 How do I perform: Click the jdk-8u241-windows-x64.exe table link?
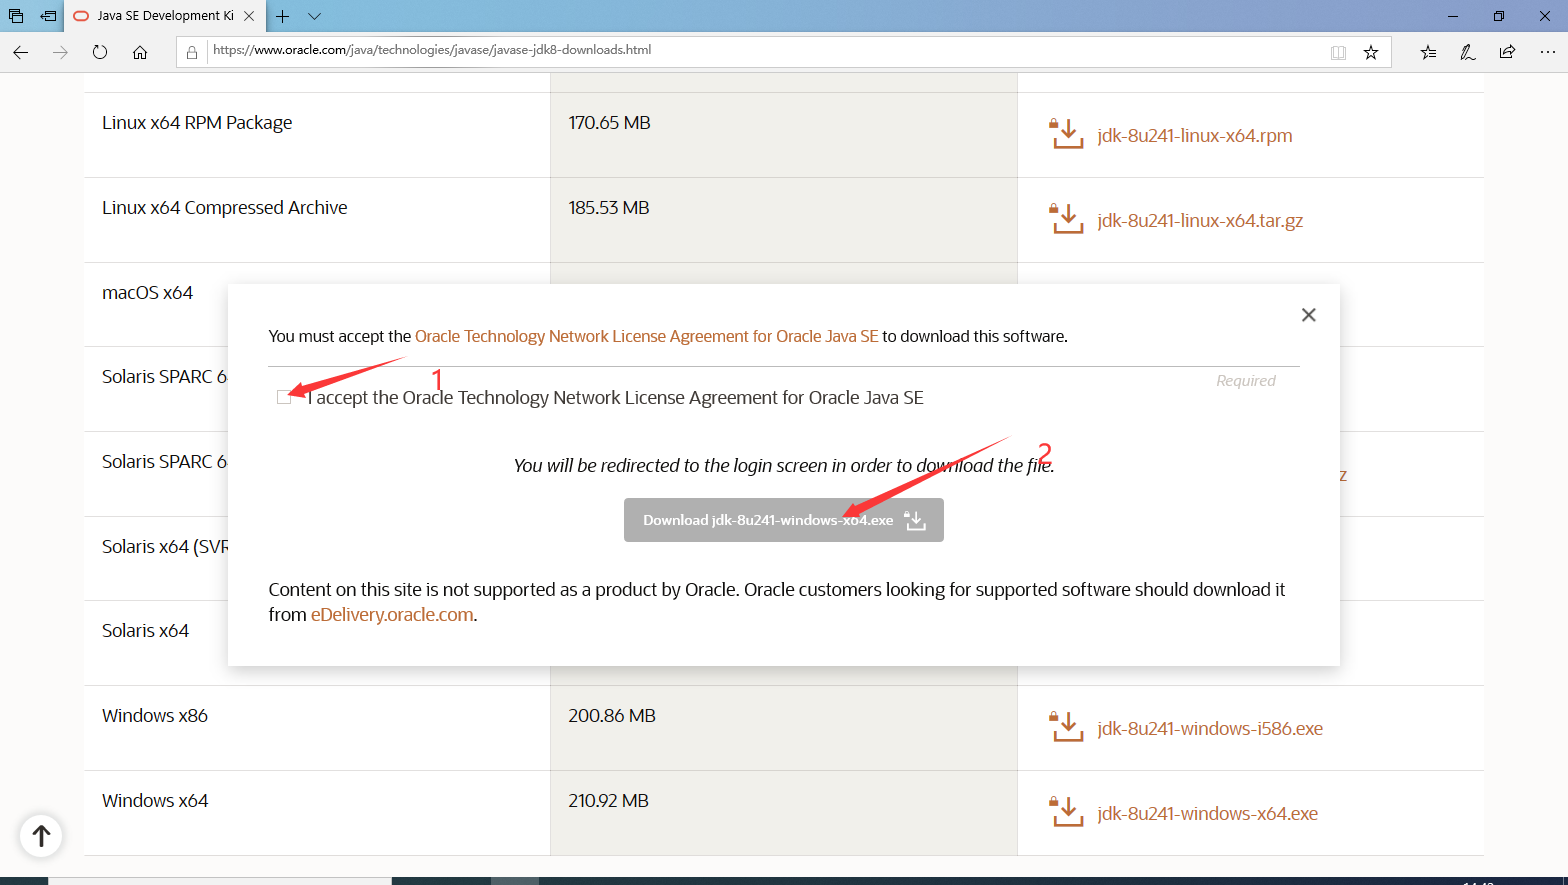pyautogui.click(x=1207, y=814)
